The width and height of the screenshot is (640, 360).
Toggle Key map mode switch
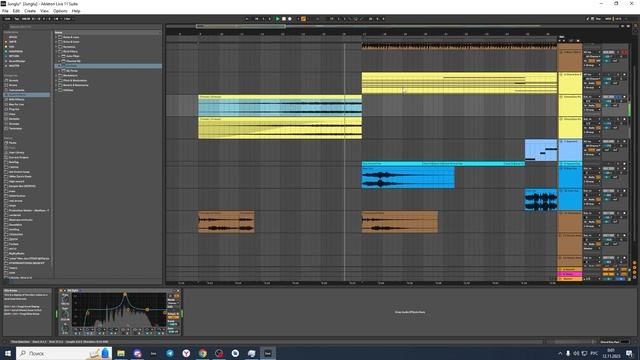[x=598, y=19]
